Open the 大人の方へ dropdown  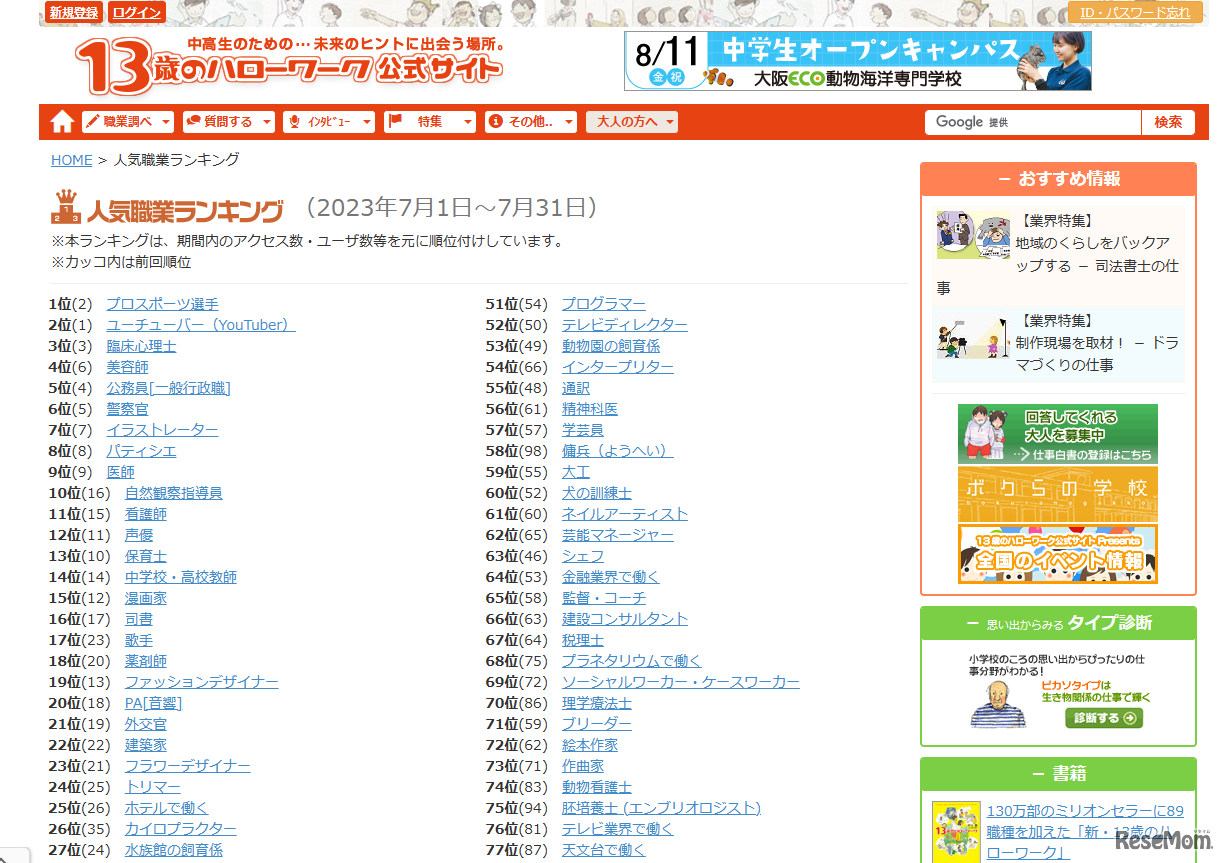(x=632, y=122)
